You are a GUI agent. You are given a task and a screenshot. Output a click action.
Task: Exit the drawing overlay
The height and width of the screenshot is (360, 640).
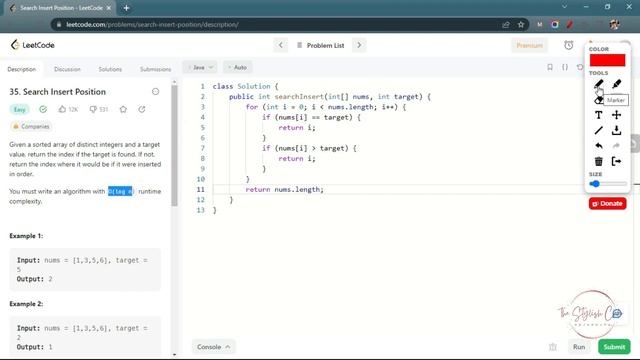tap(616, 161)
